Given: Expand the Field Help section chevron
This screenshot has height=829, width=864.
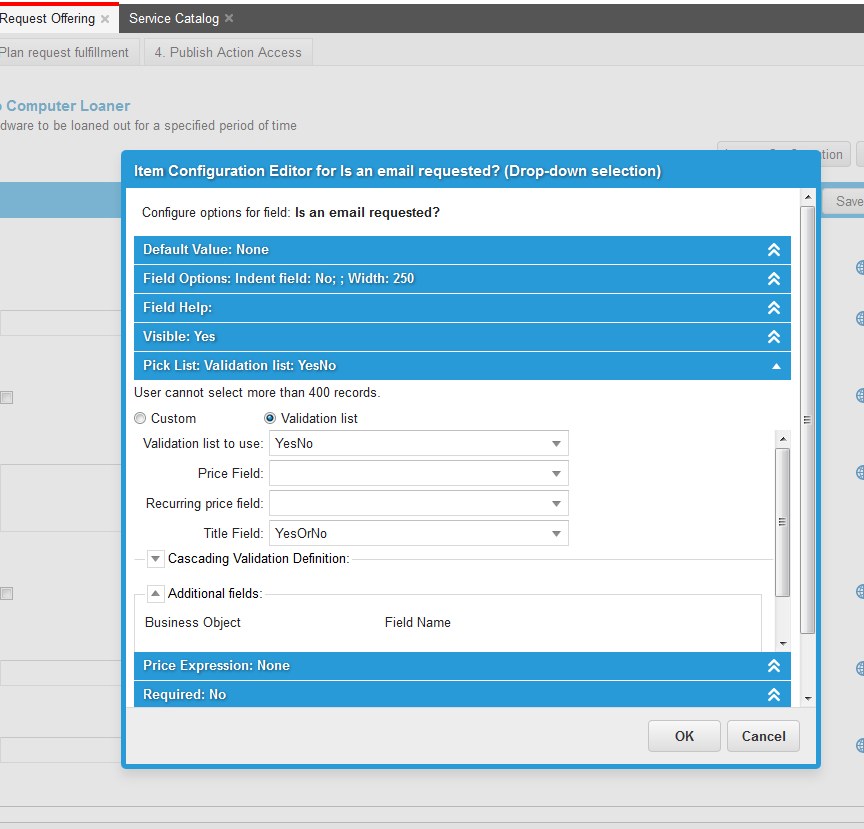Looking at the screenshot, I should click(x=772, y=308).
